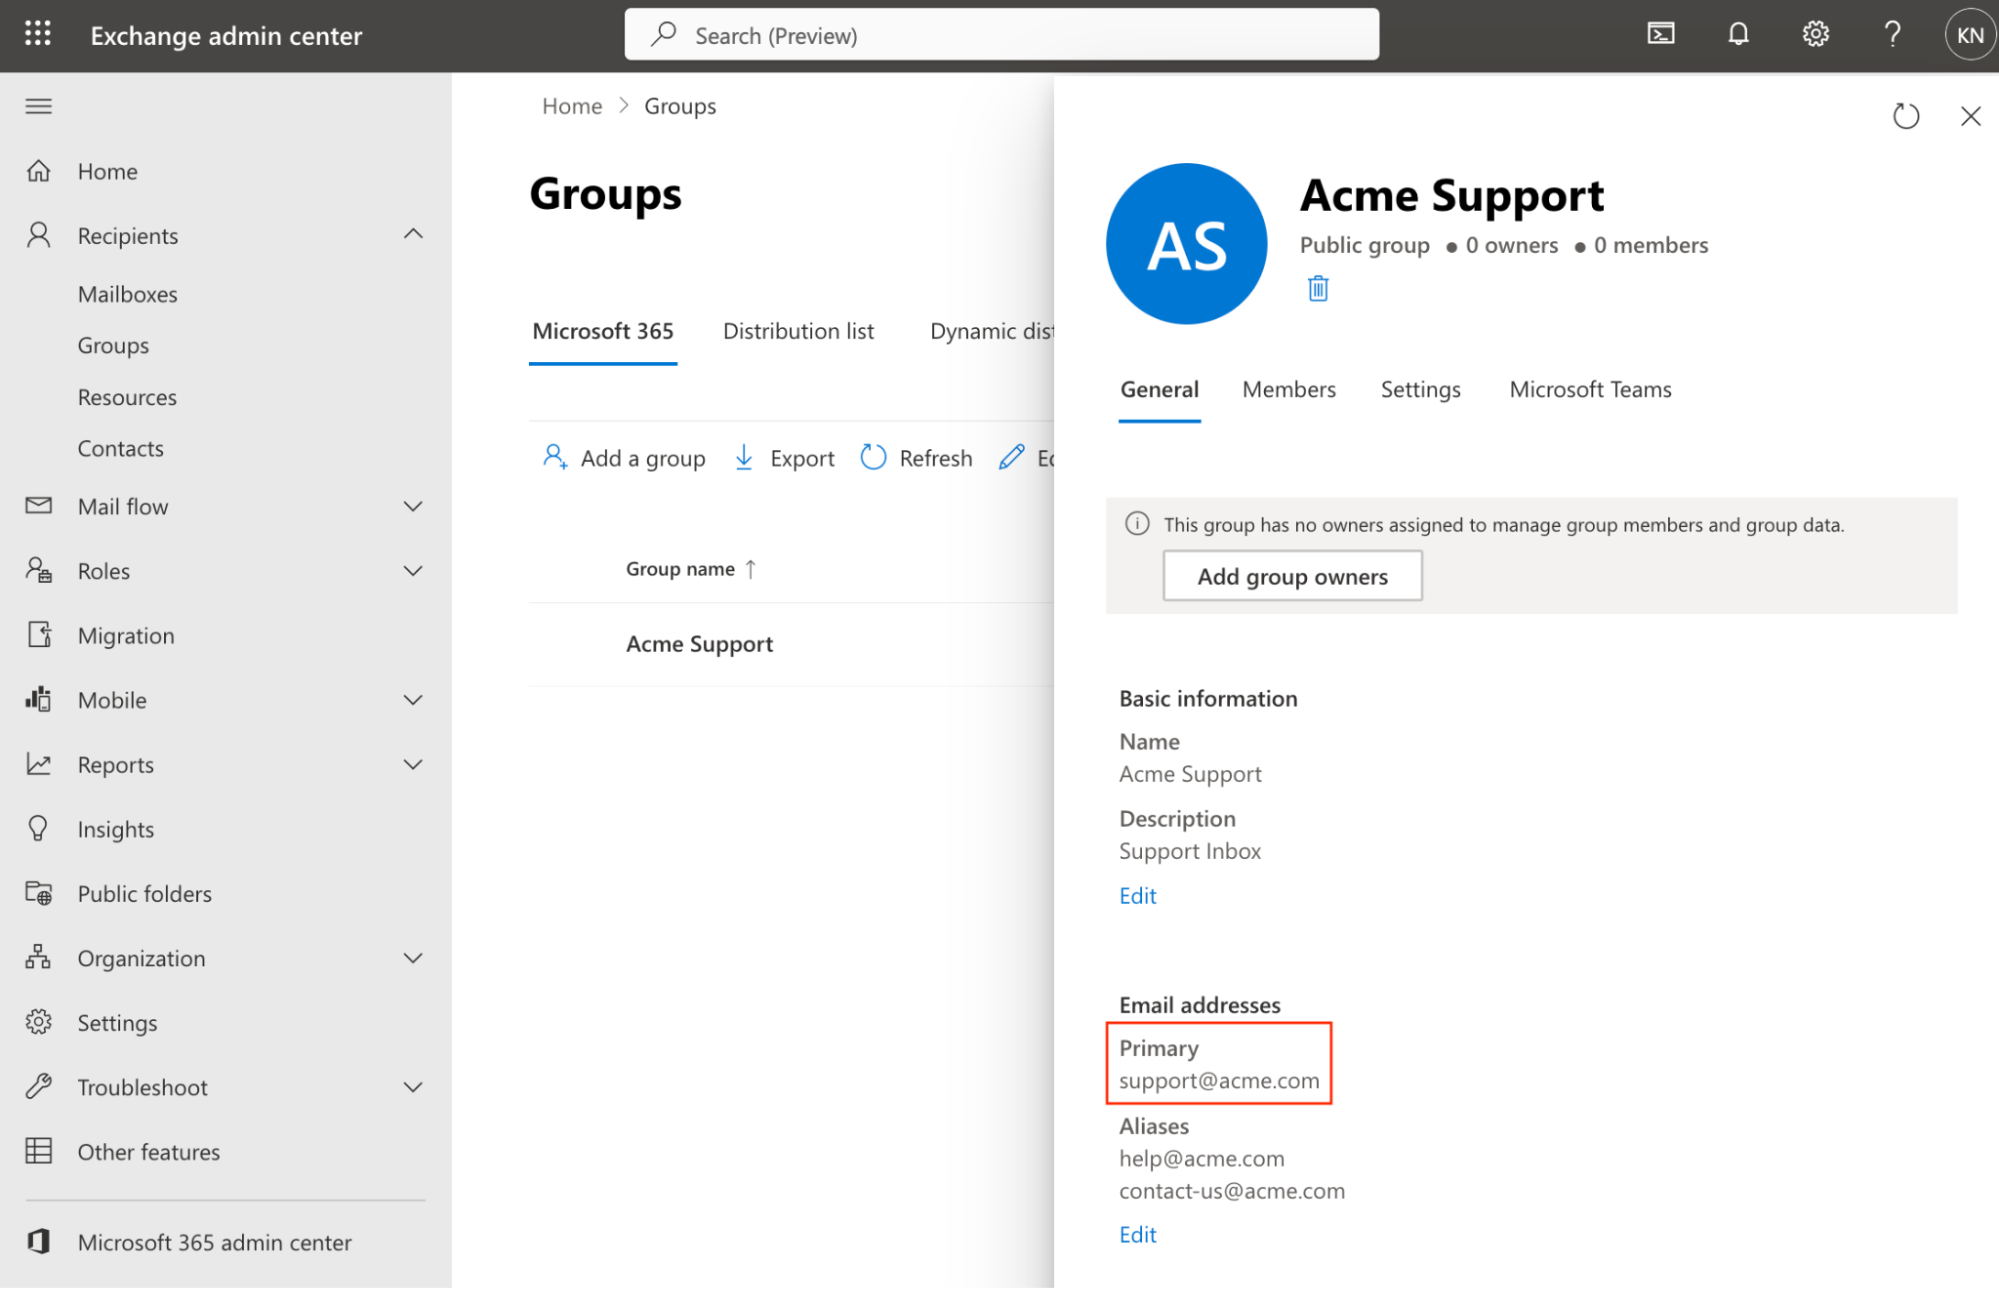1999x1289 pixels.
Task: Open Mailboxes under Recipients
Action: tap(128, 294)
